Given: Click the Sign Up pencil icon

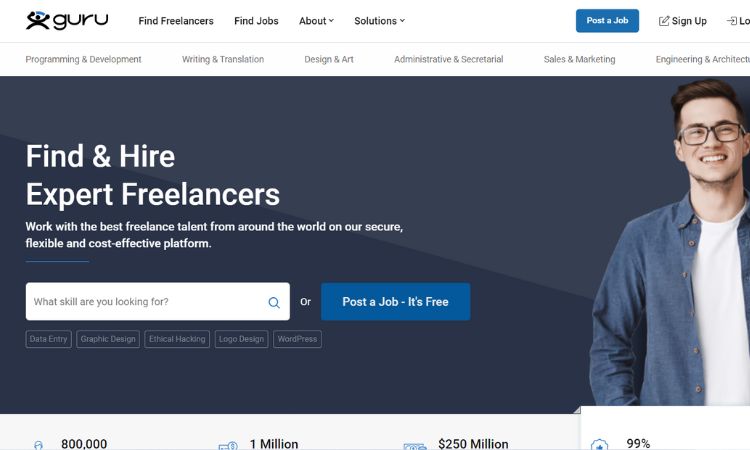Looking at the screenshot, I should [664, 21].
